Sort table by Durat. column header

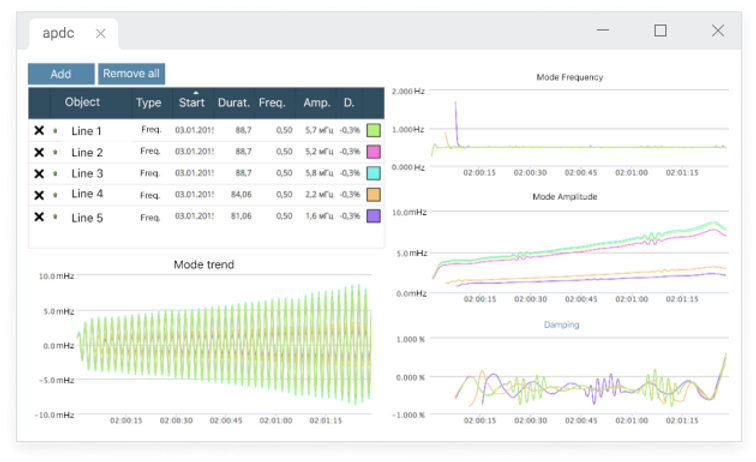pyautogui.click(x=234, y=103)
